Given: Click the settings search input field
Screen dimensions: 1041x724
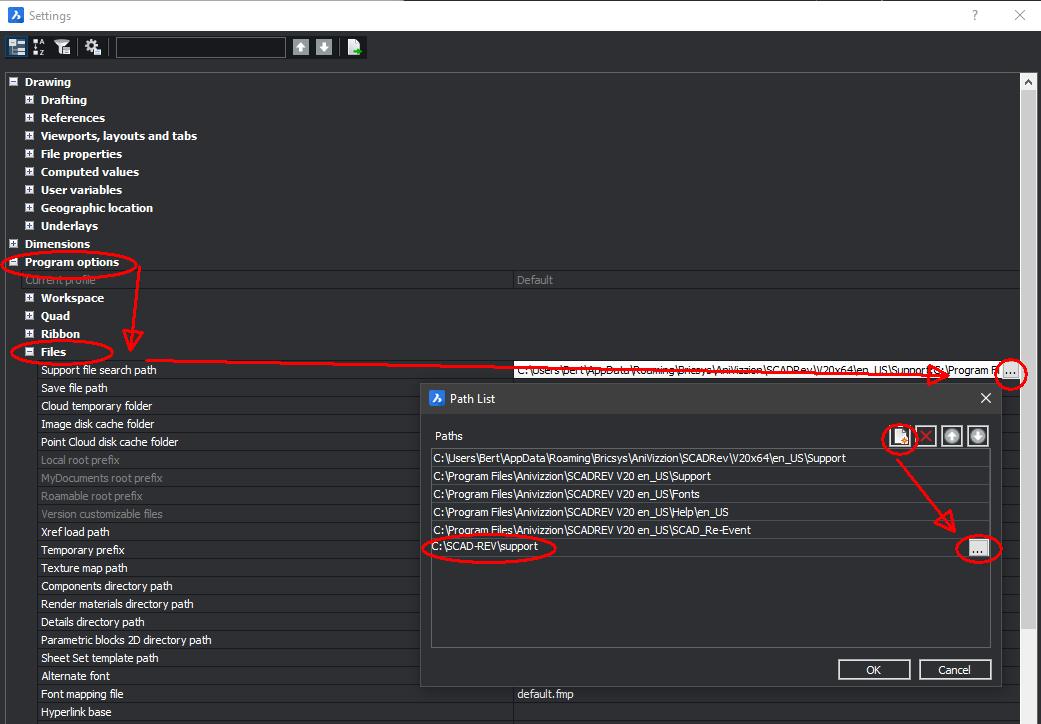Looking at the screenshot, I should 201,47.
